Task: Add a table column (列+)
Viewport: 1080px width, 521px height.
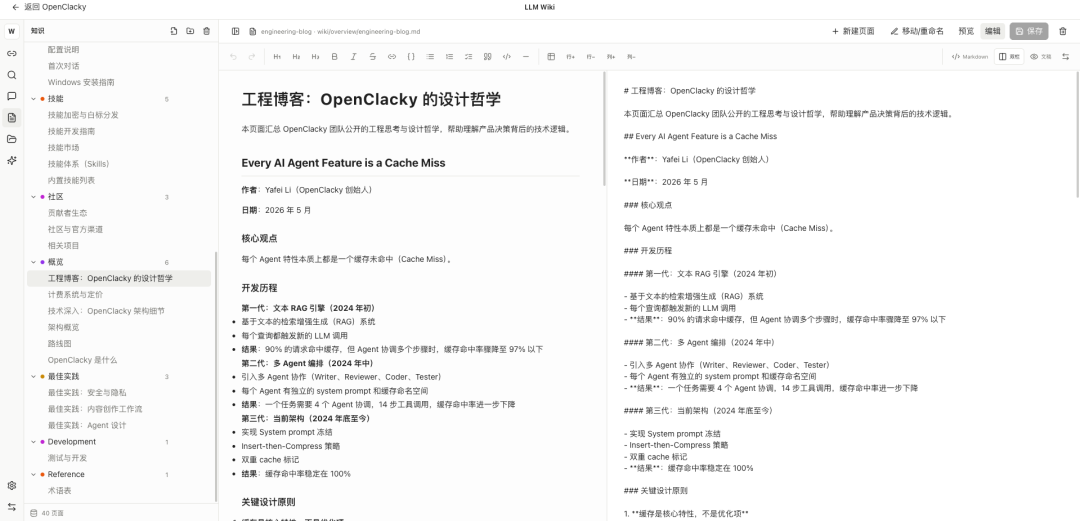Action: point(611,57)
